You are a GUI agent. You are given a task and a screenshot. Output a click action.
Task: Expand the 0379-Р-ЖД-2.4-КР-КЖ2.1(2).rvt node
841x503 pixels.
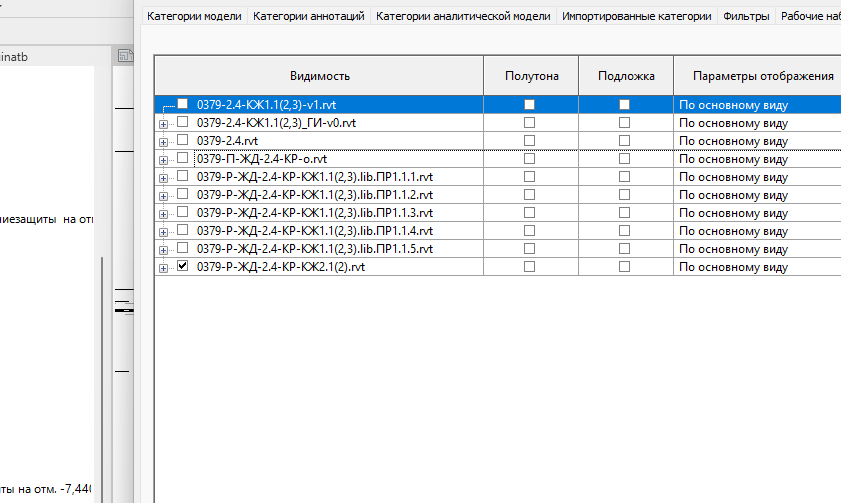click(x=164, y=268)
